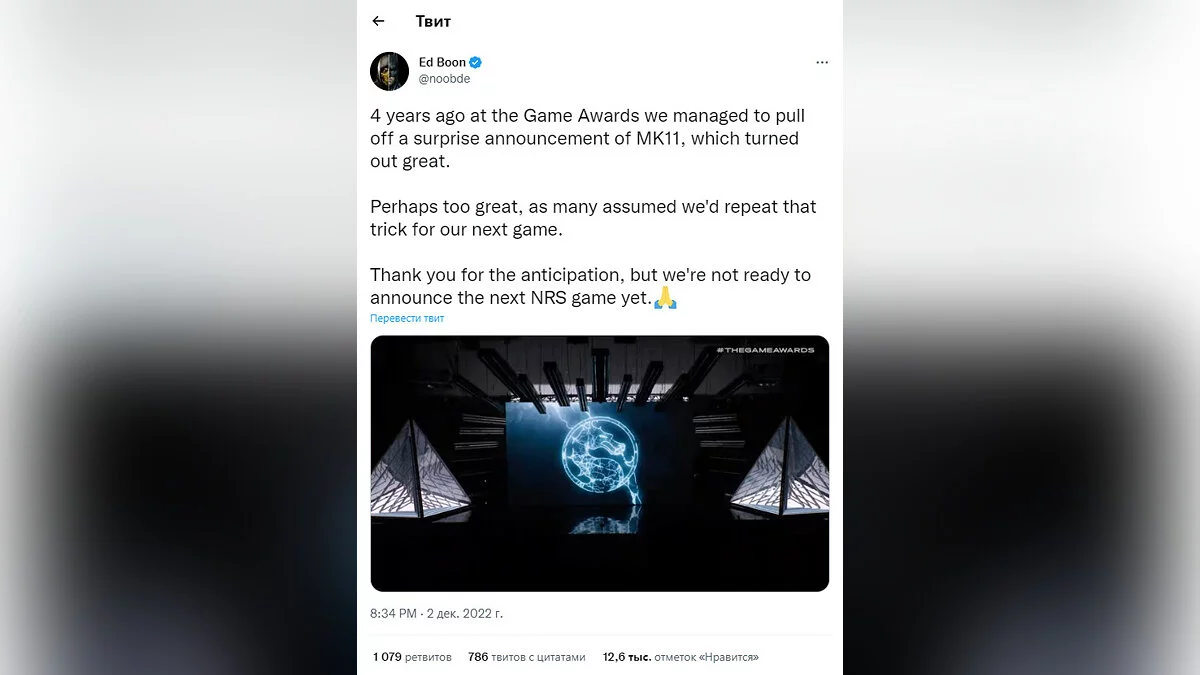Screen dimensions: 1200x675
Task: Go back using the left arrow icon
Action: pos(378,21)
